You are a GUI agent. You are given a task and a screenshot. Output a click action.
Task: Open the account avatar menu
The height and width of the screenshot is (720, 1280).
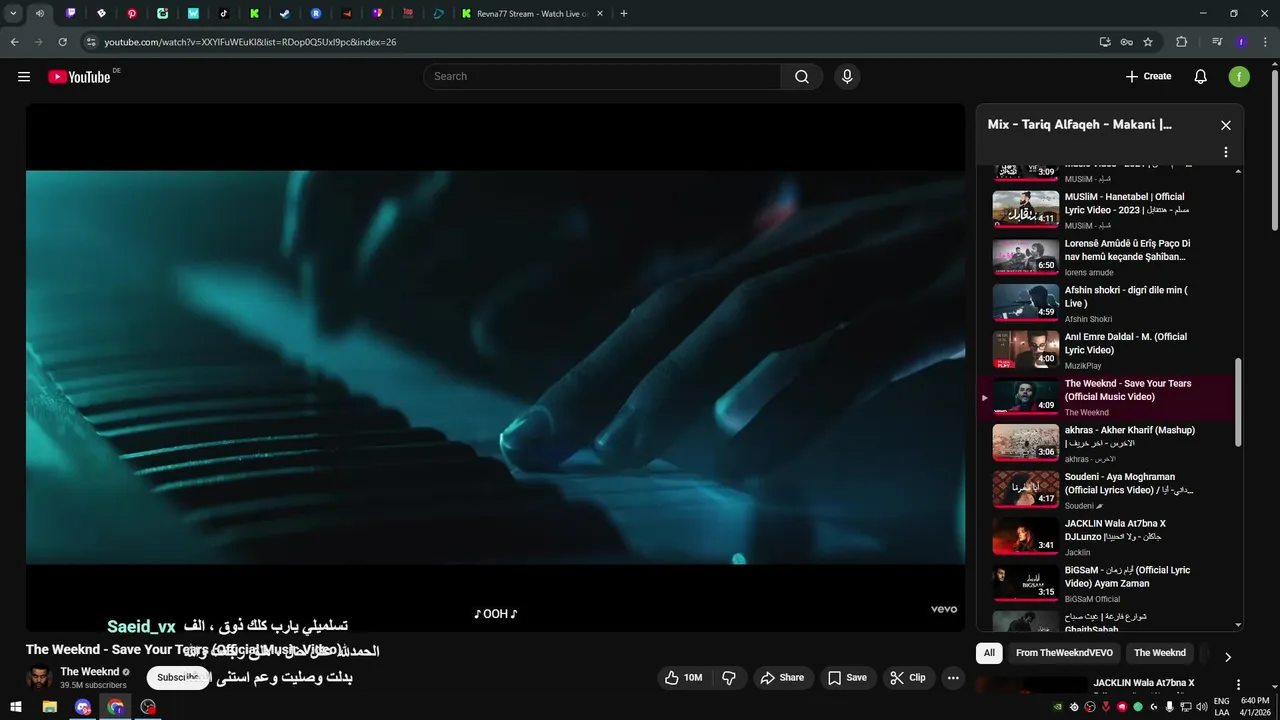[x=1239, y=77]
